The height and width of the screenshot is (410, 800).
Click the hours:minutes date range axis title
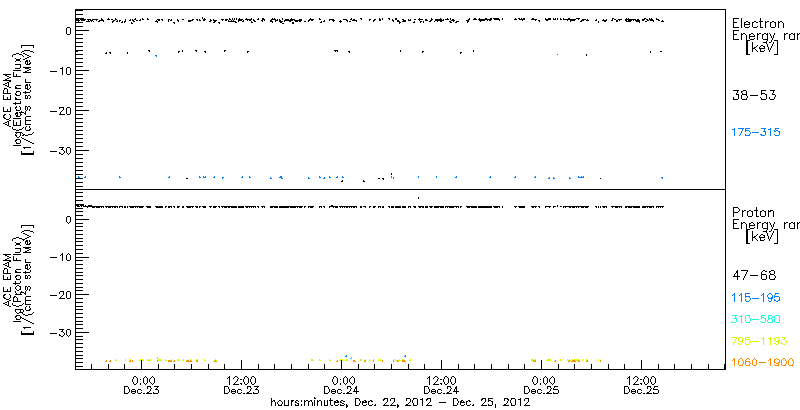[x=400, y=402]
